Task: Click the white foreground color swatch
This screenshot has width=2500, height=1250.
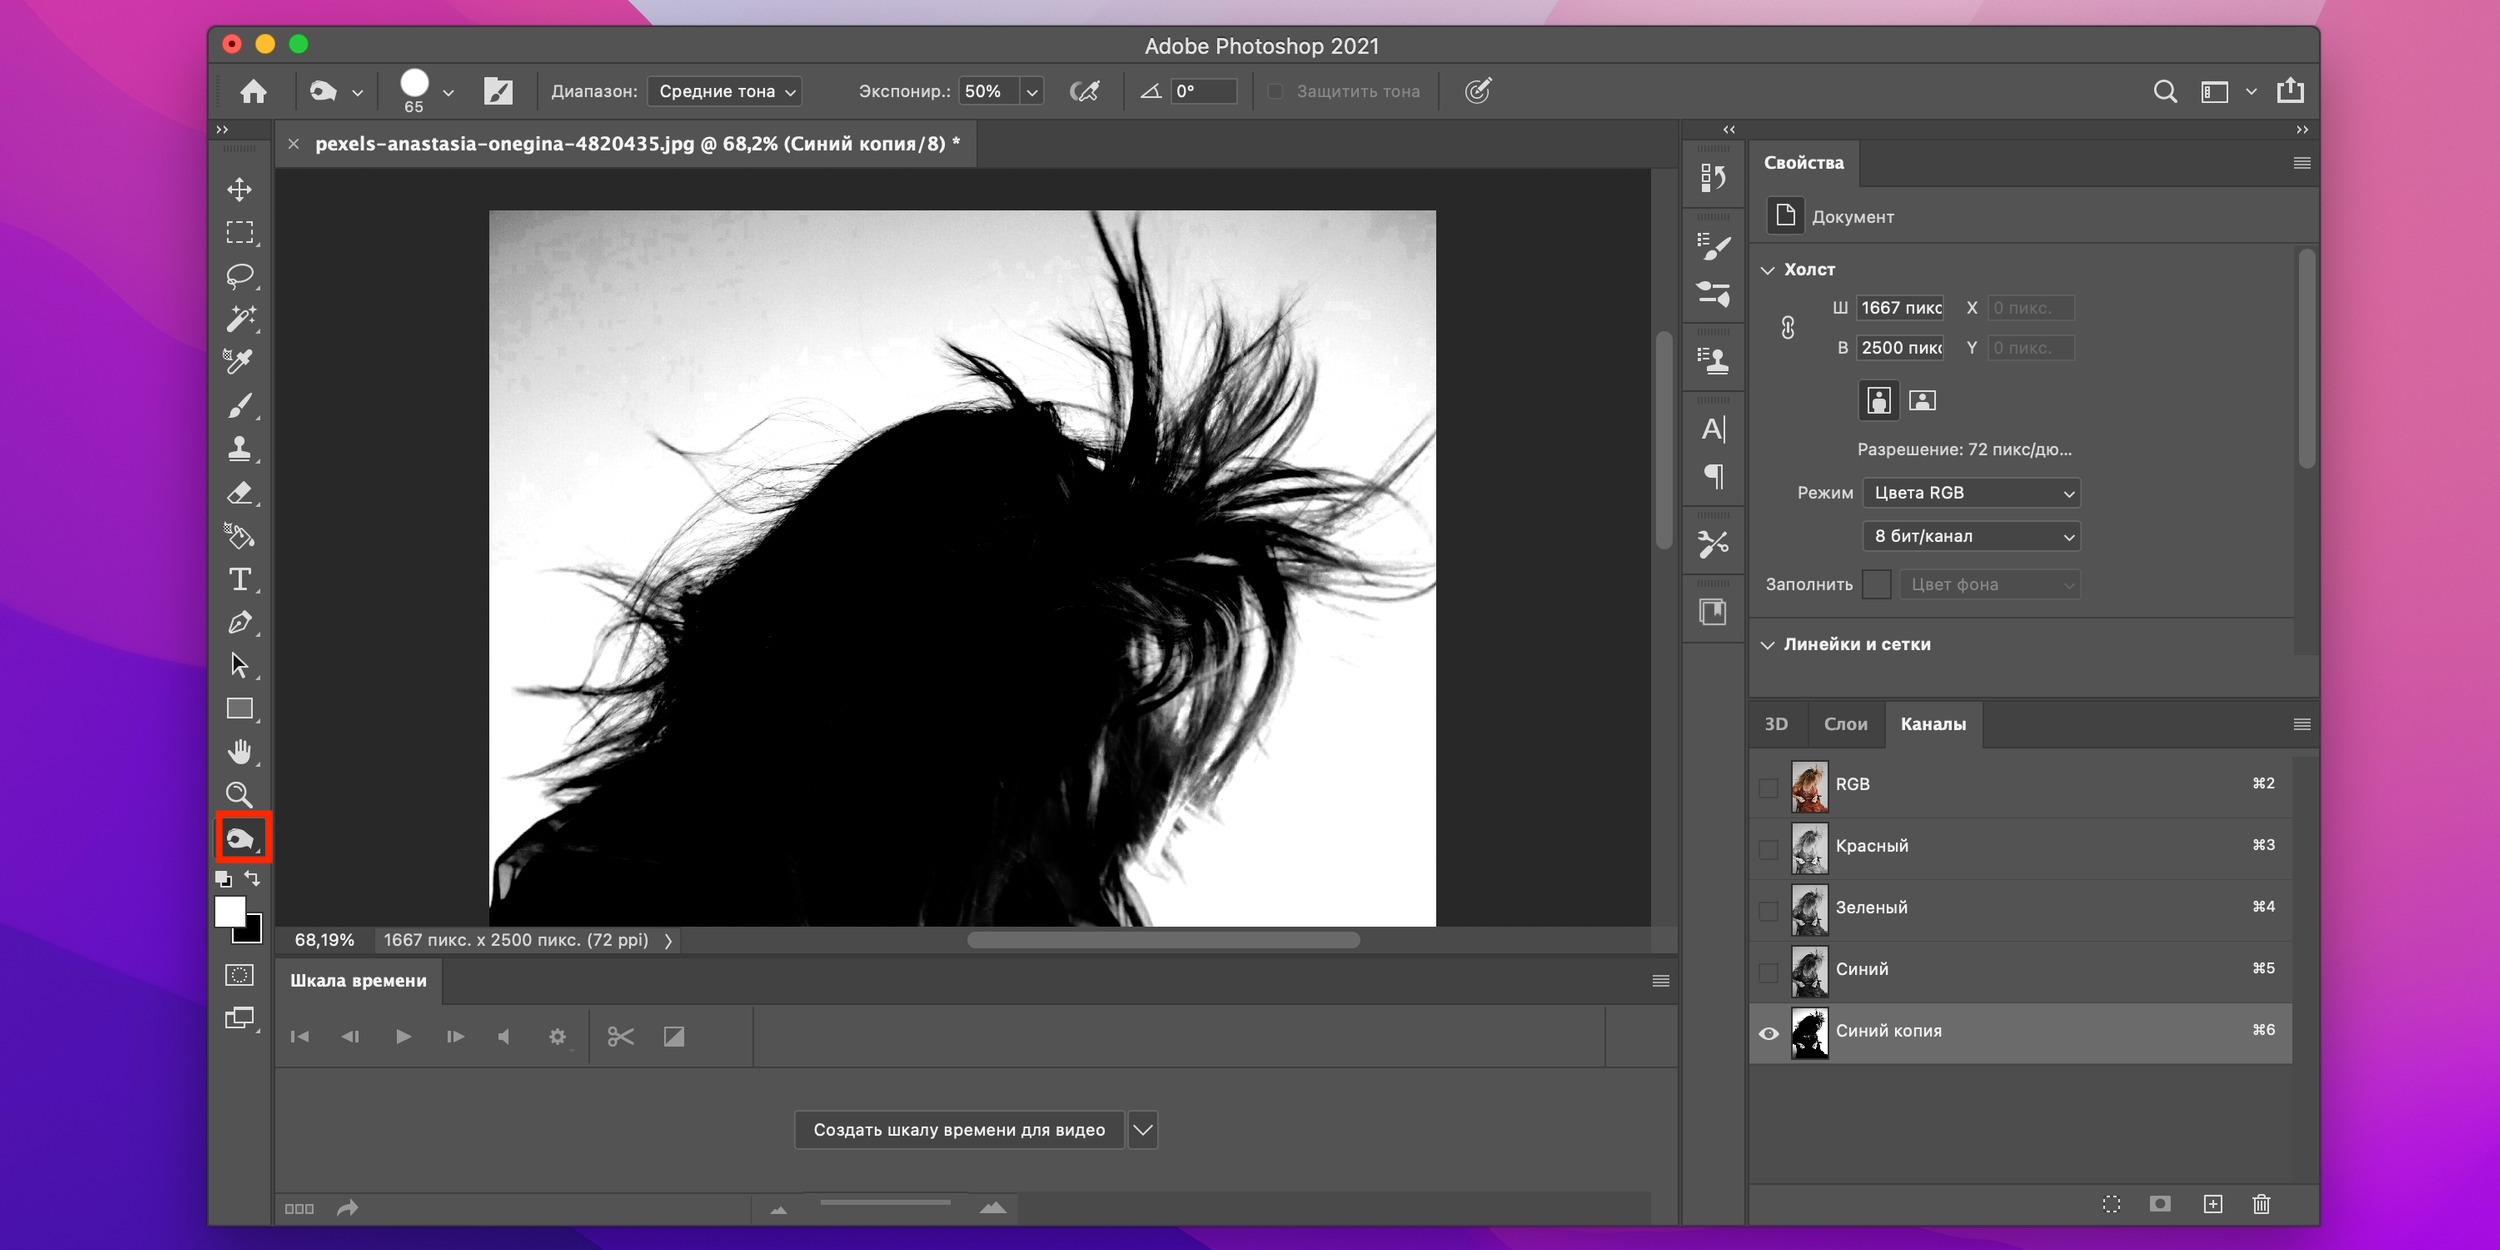Action: tap(229, 911)
